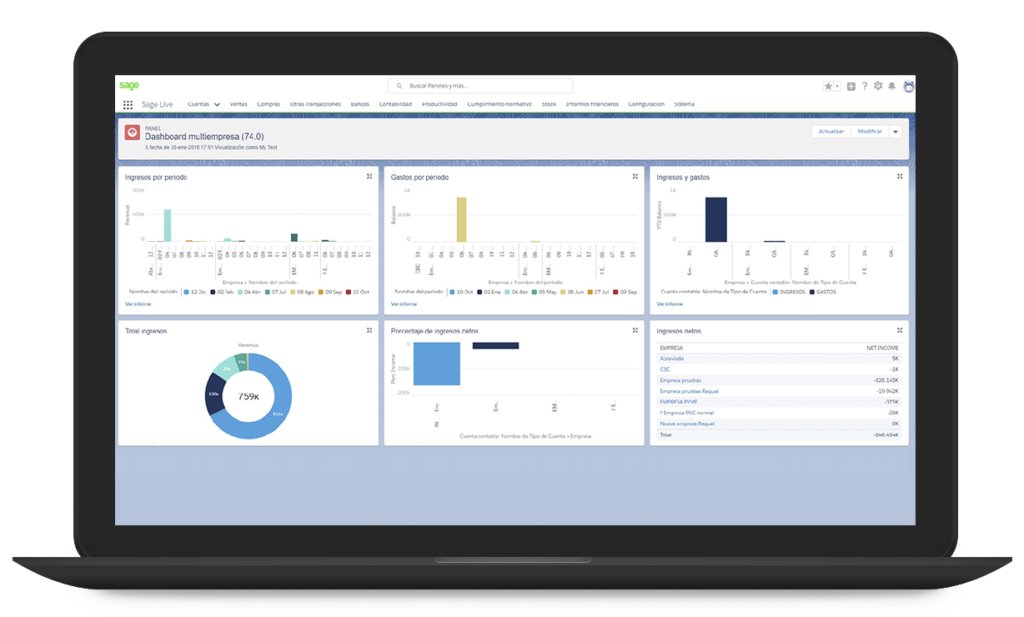Expand the Gastos por periodo chart
Screen dimensions: 1024x617
635,176
